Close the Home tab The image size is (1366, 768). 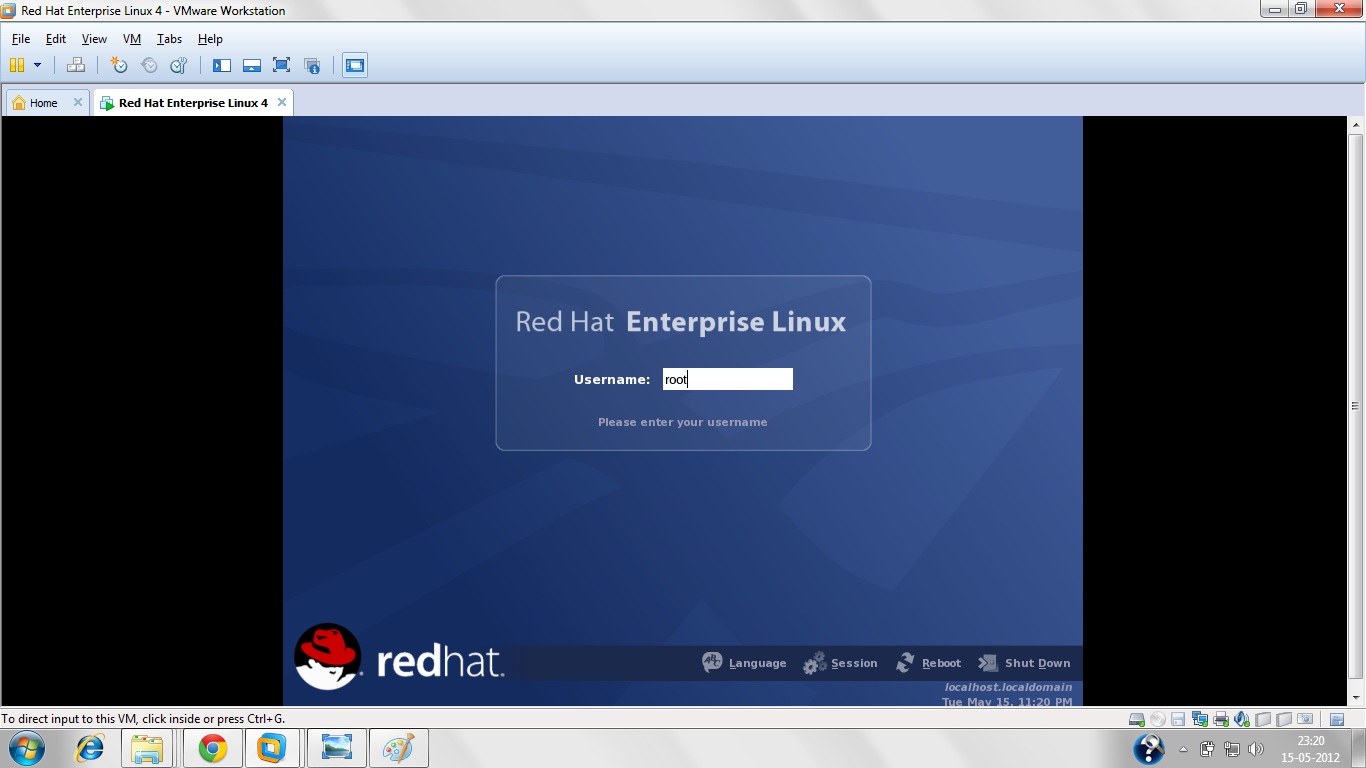(78, 102)
